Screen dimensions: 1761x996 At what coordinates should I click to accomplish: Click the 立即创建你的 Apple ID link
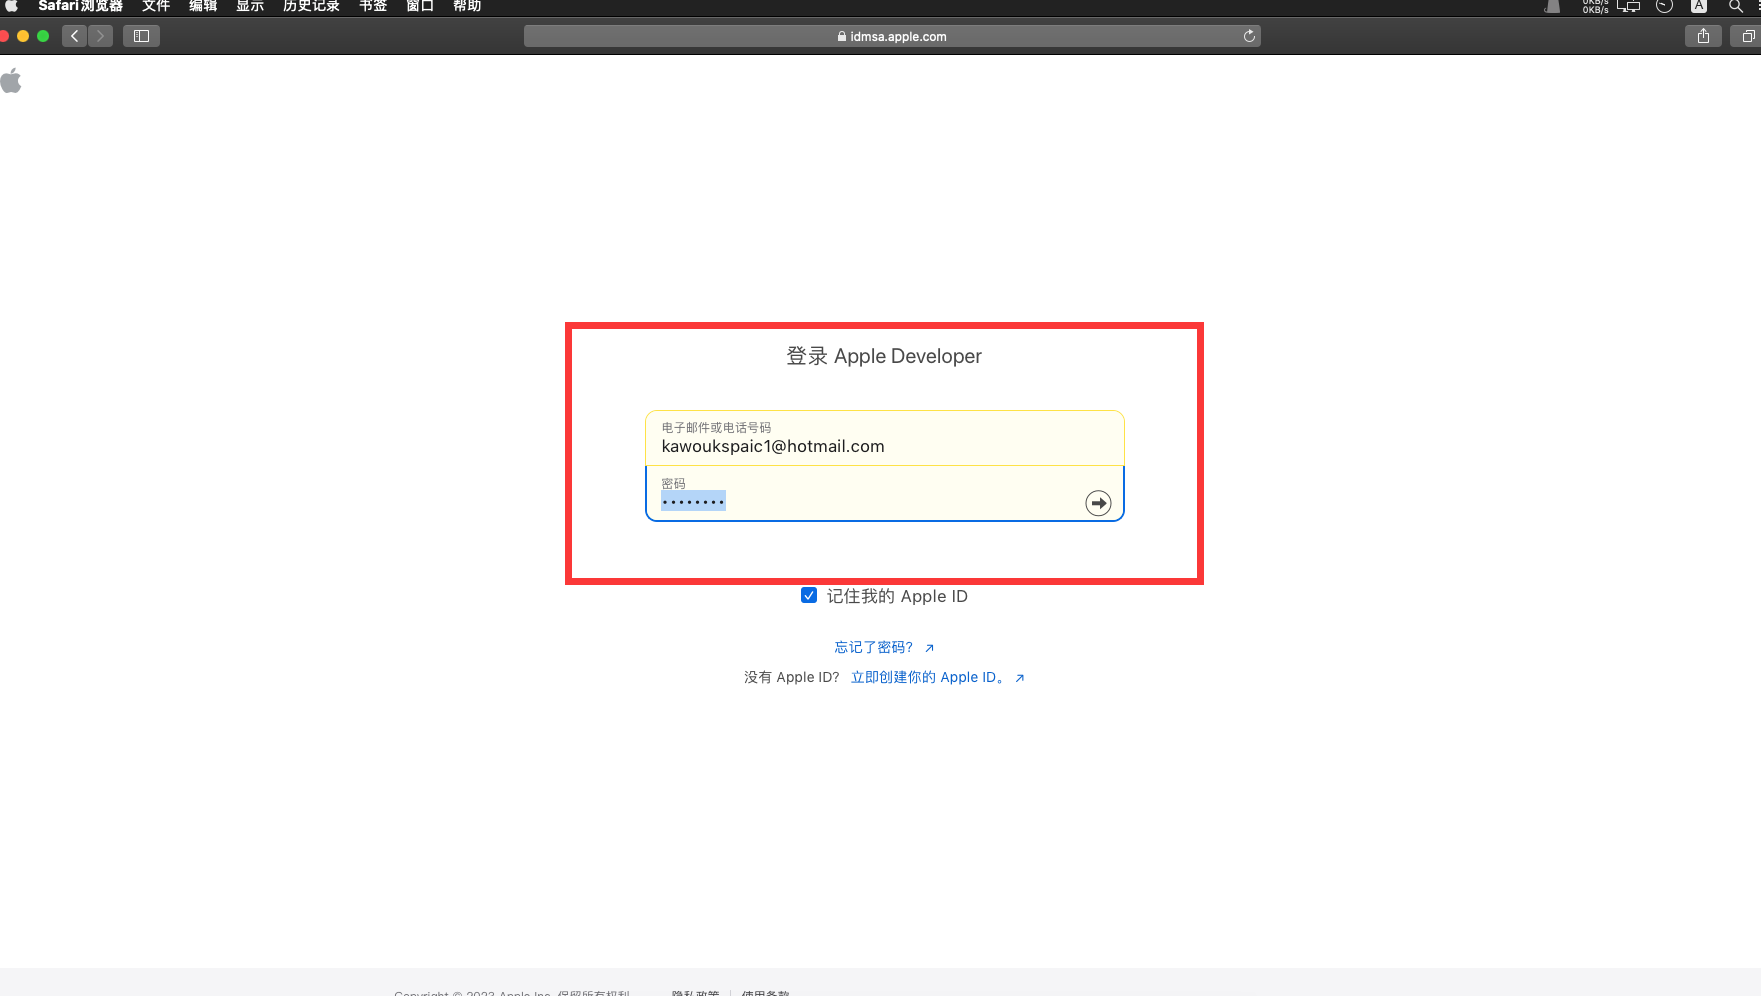tap(937, 677)
